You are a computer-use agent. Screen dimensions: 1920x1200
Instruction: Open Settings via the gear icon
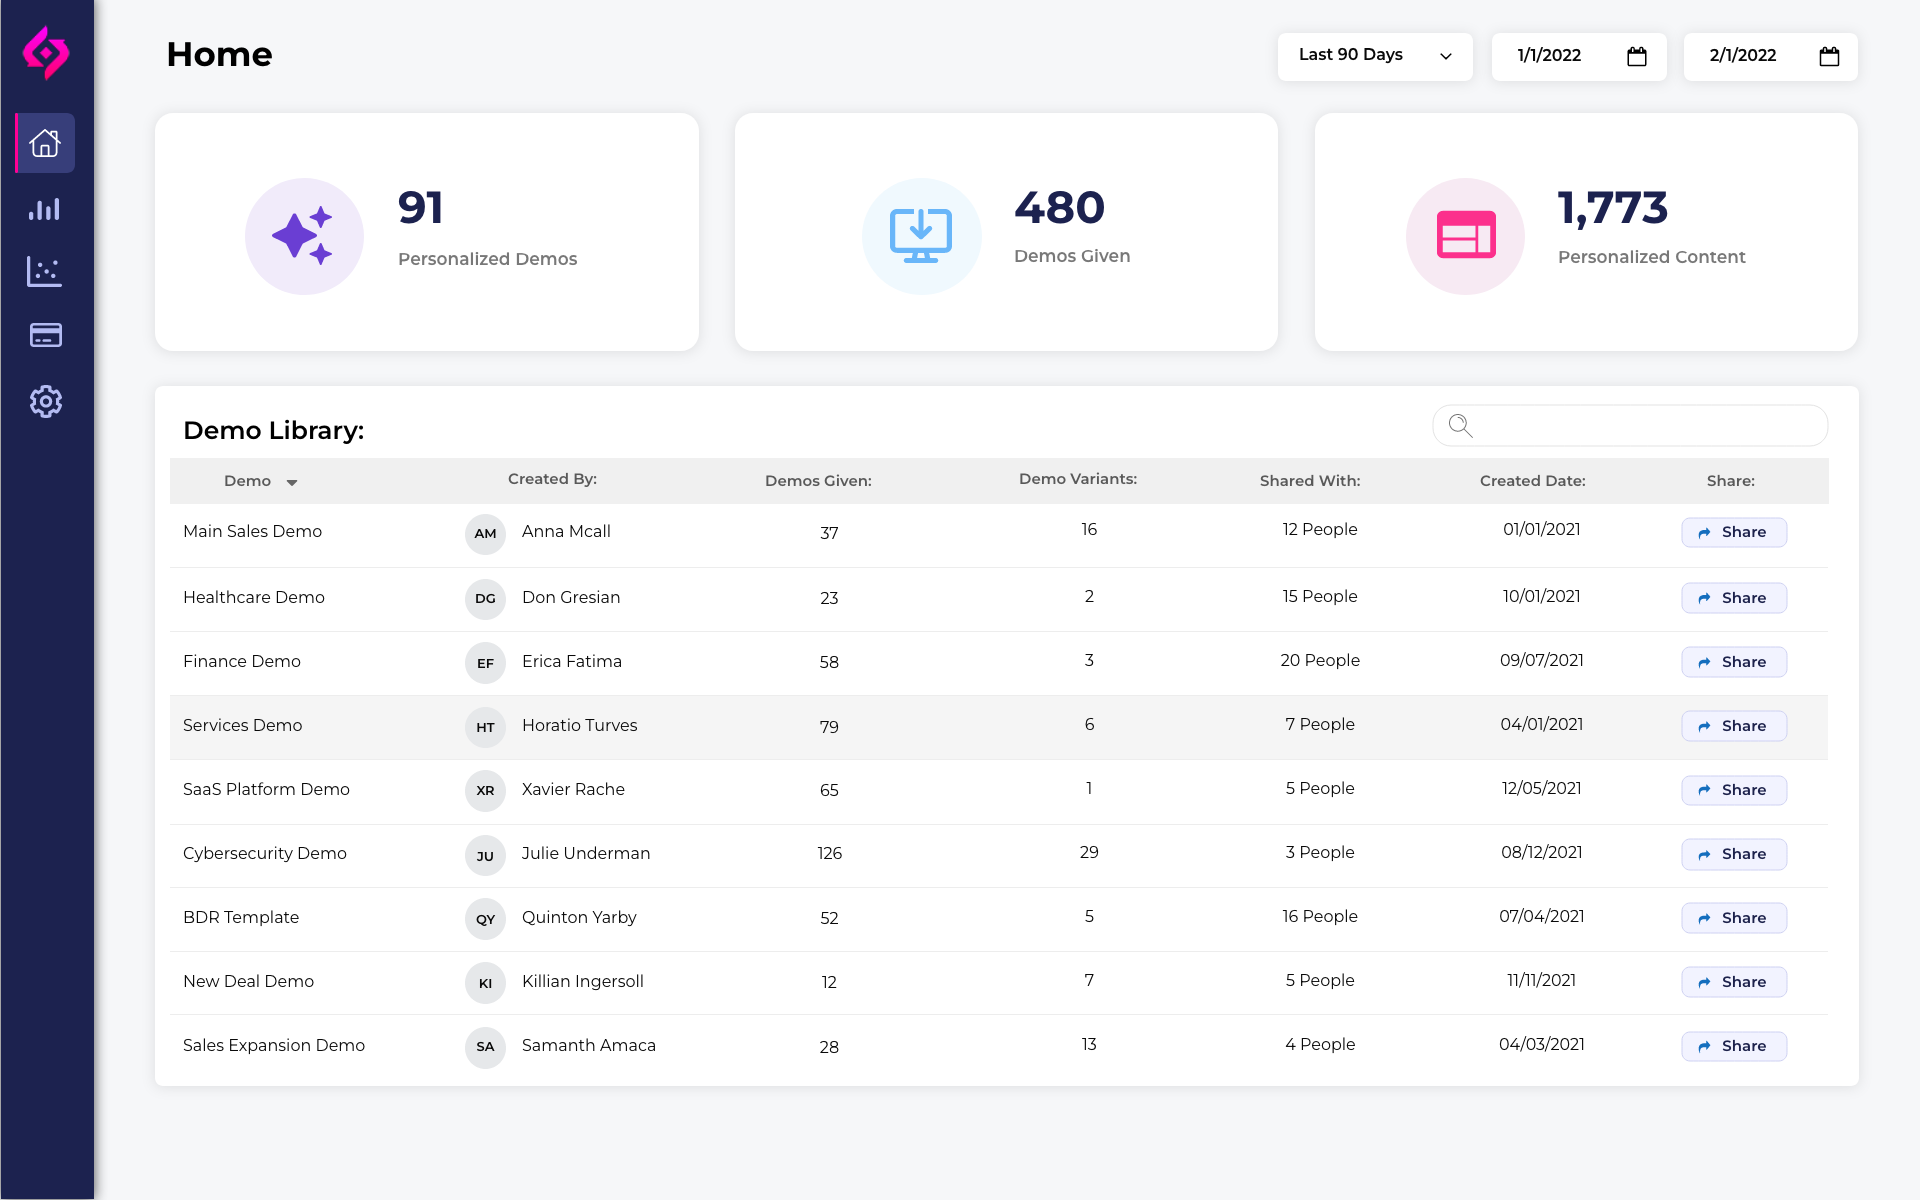pyautogui.click(x=45, y=401)
